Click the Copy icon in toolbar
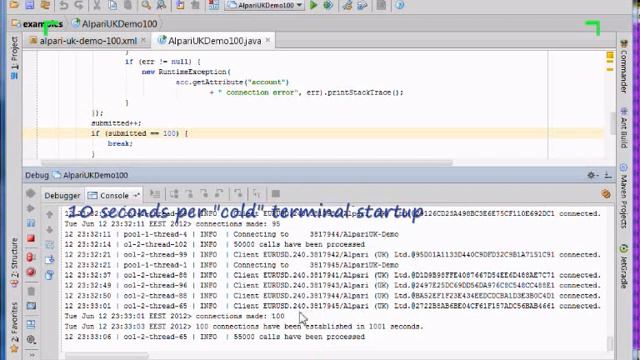This screenshot has width=640, height=360. coord(112,5)
